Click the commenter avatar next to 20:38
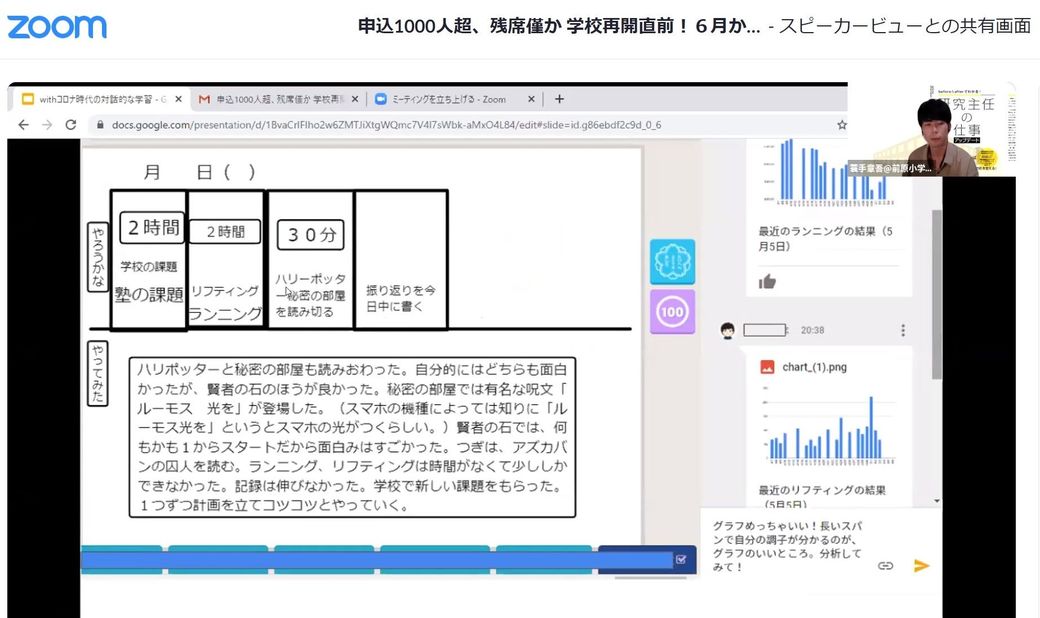 pyautogui.click(x=728, y=330)
